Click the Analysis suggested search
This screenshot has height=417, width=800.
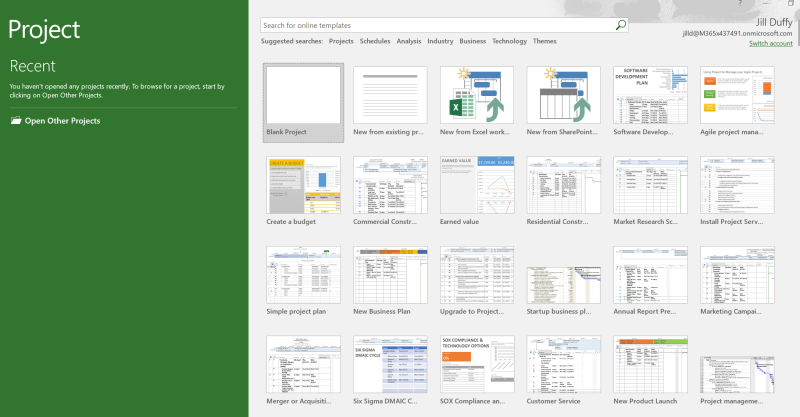pos(409,41)
